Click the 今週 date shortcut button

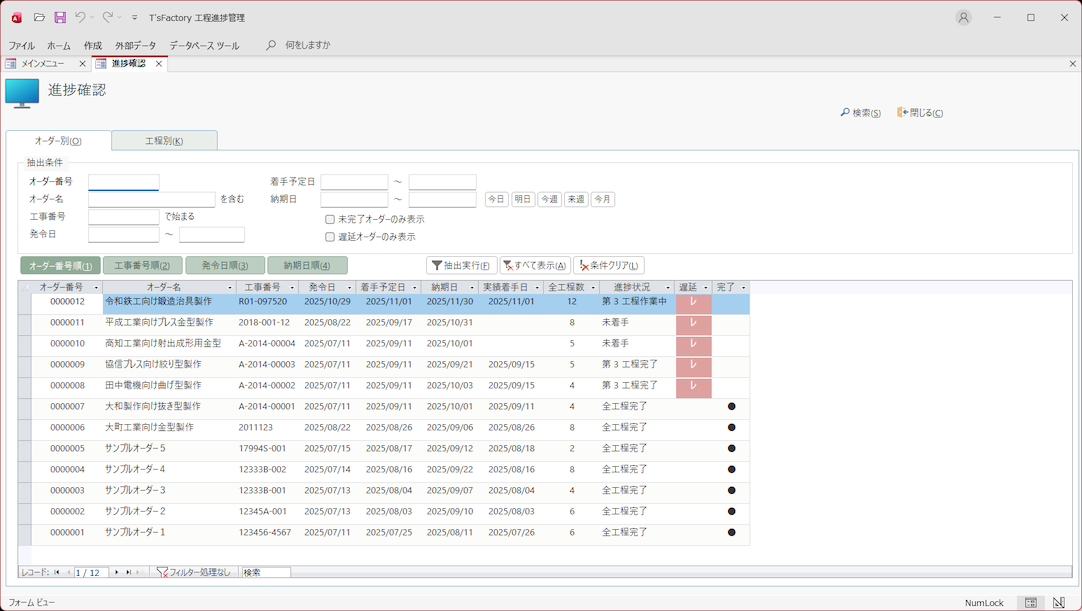(x=549, y=199)
